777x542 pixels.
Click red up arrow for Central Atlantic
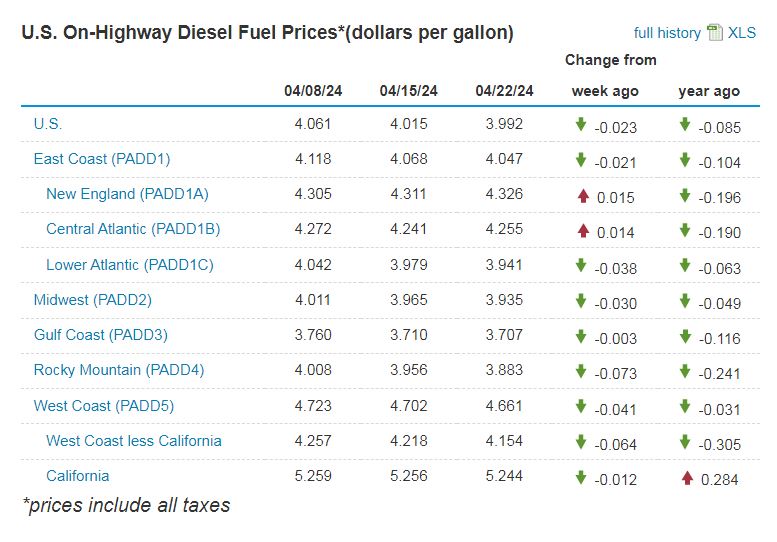pyautogui.click(x=582, y=231)
